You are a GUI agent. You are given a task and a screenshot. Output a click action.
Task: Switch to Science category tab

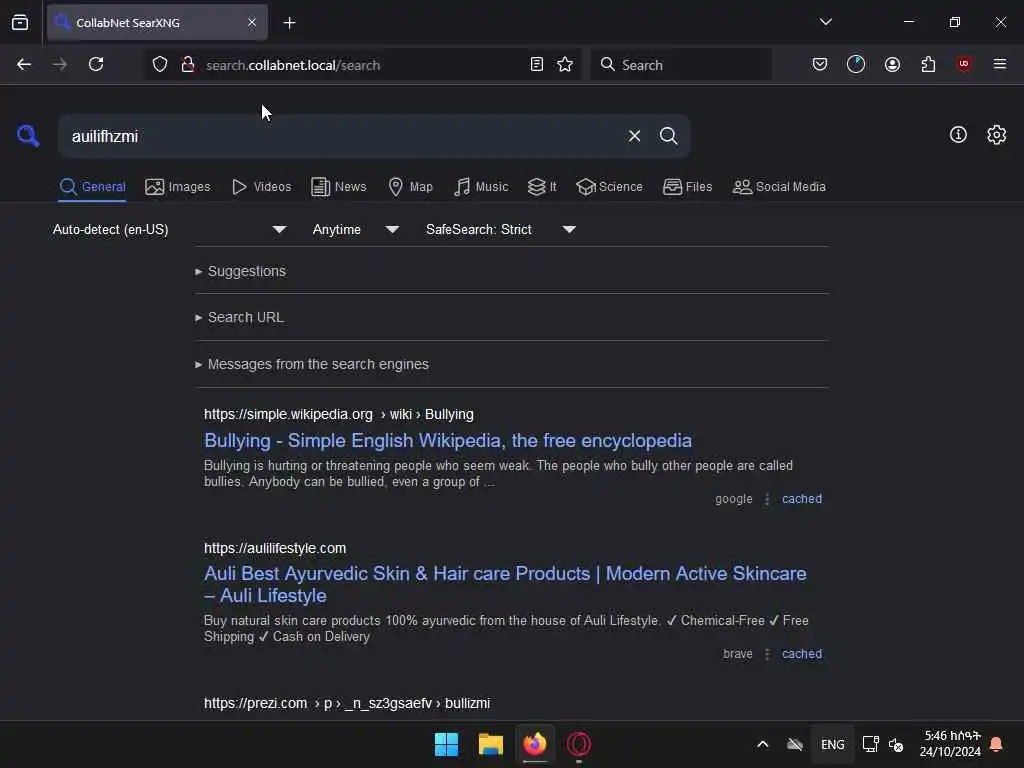tap(610, 187)
